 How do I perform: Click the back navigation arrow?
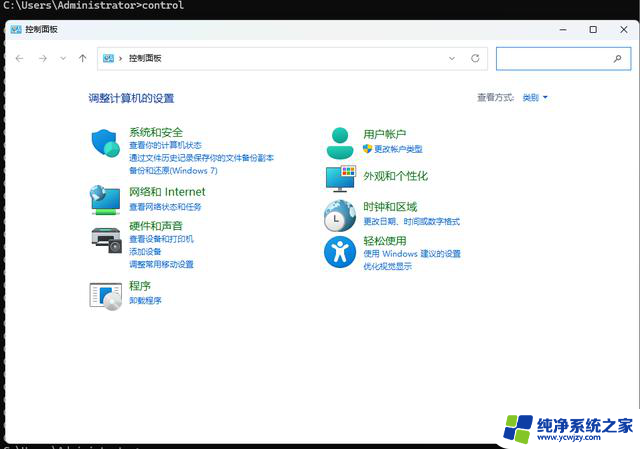click(x=19, y=58)
